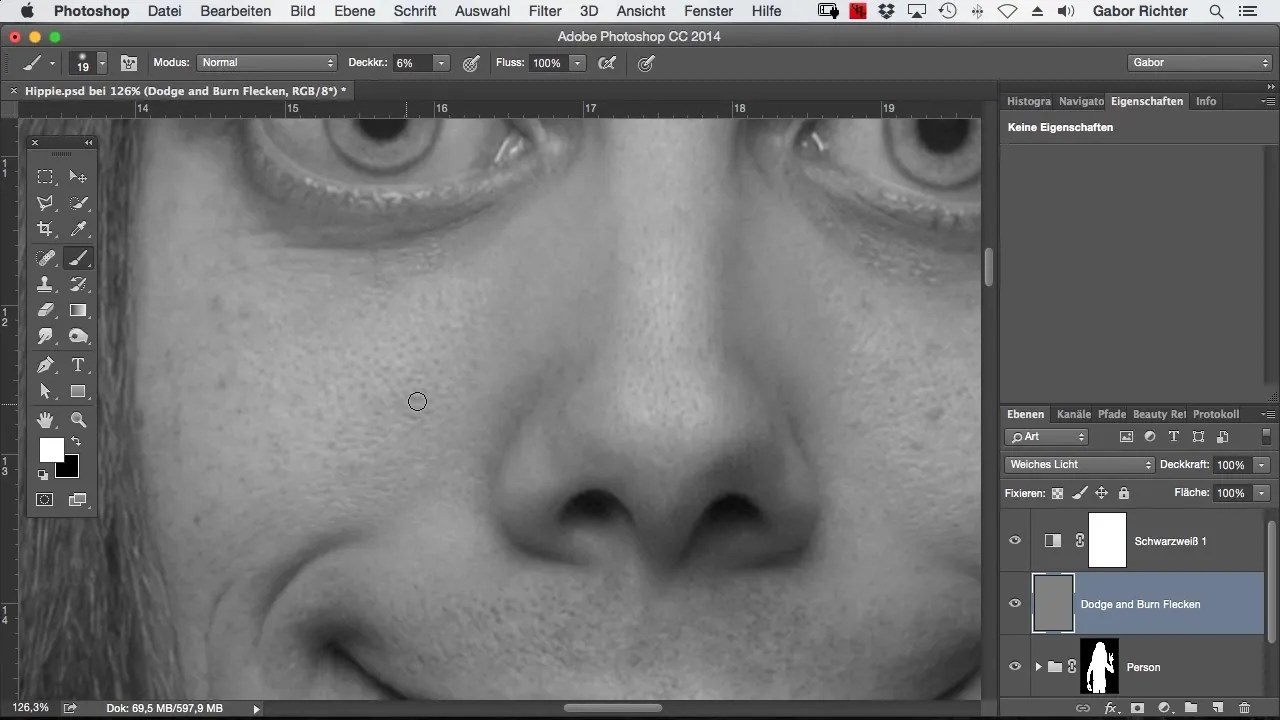Open the Fluss flow slider arrow
The image size is (1280, 720).
tap(577, 63)
